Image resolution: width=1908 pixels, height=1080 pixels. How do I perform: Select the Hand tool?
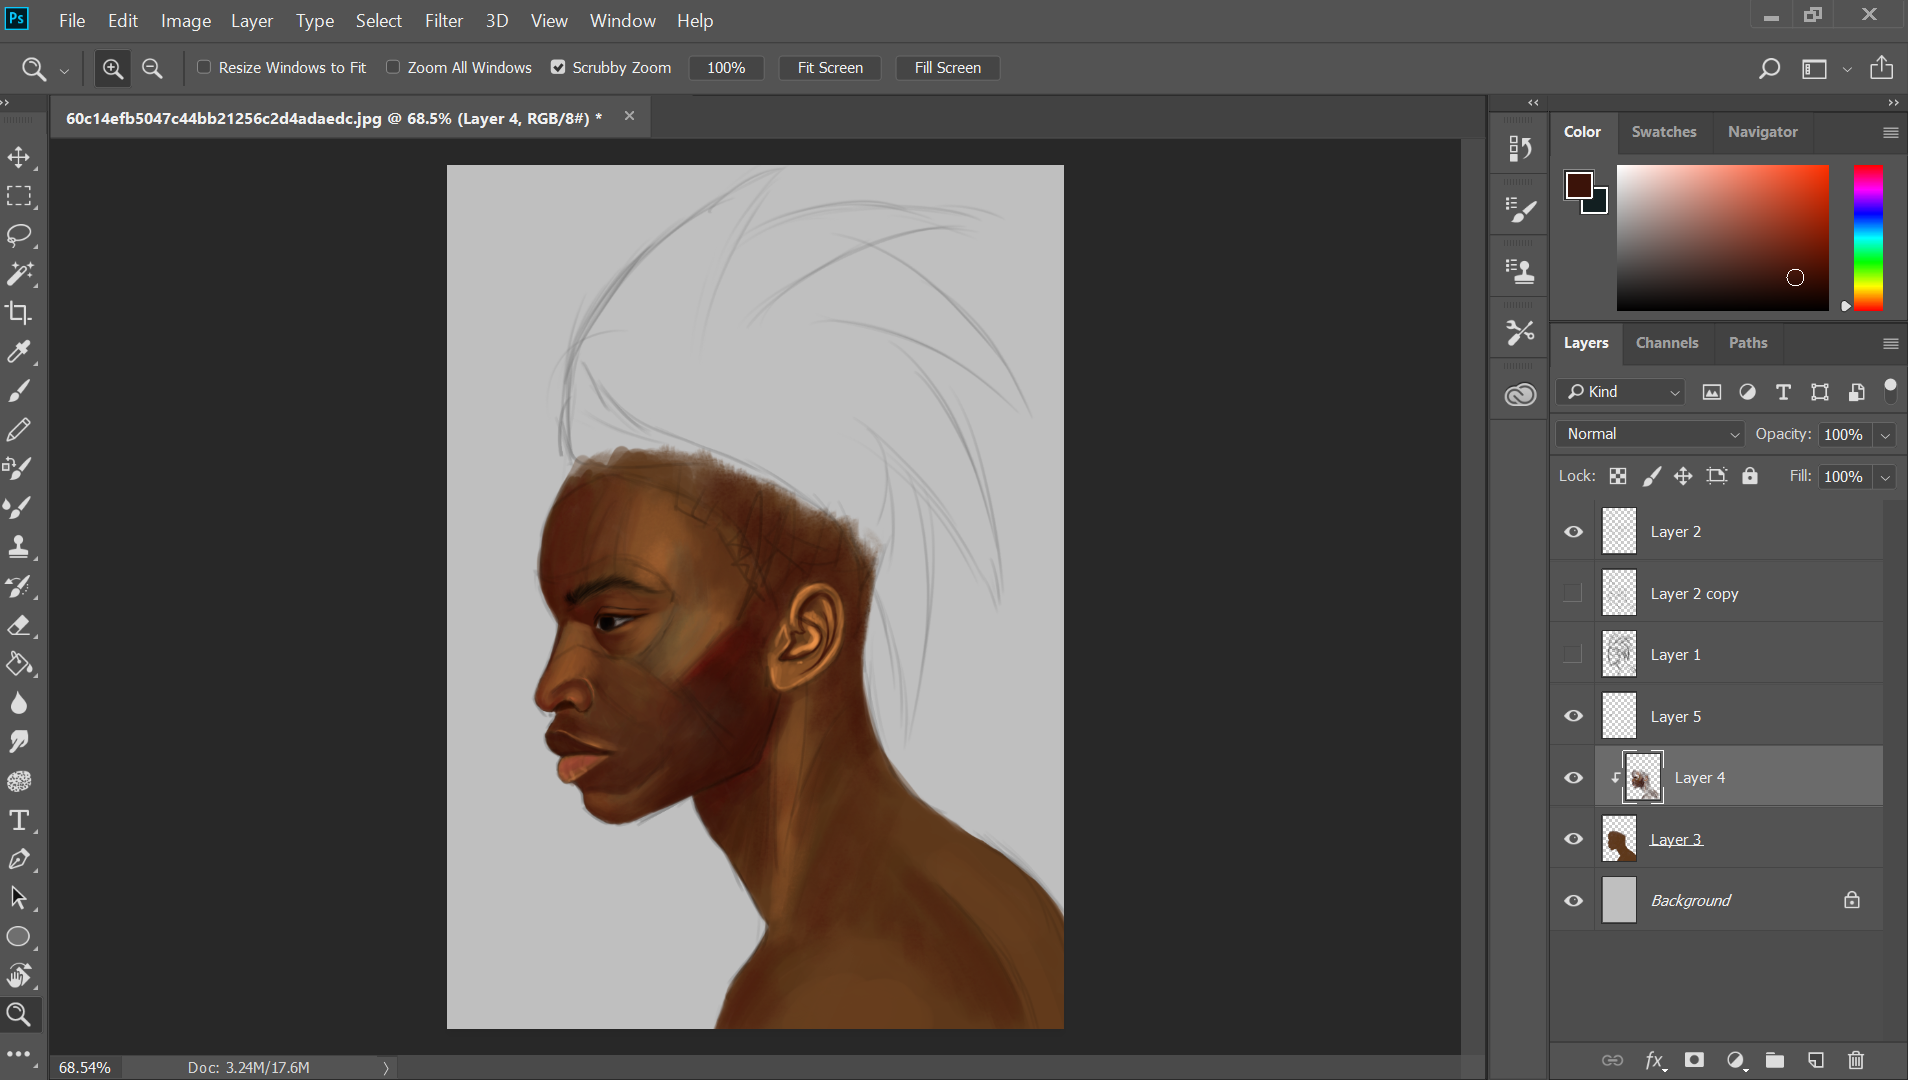tap(19, 976)
